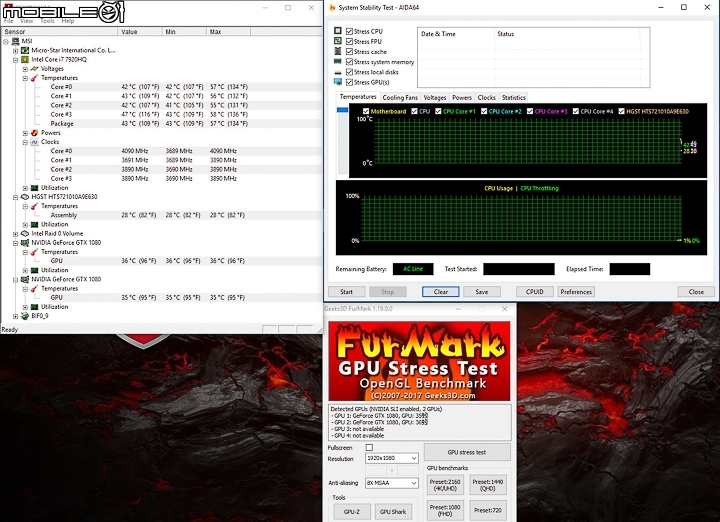Image resolution: width=720 pixels, height=522 pixels.
Task: Collapse the Intel Core i7 7920HQ node
Action: point(15,60)
